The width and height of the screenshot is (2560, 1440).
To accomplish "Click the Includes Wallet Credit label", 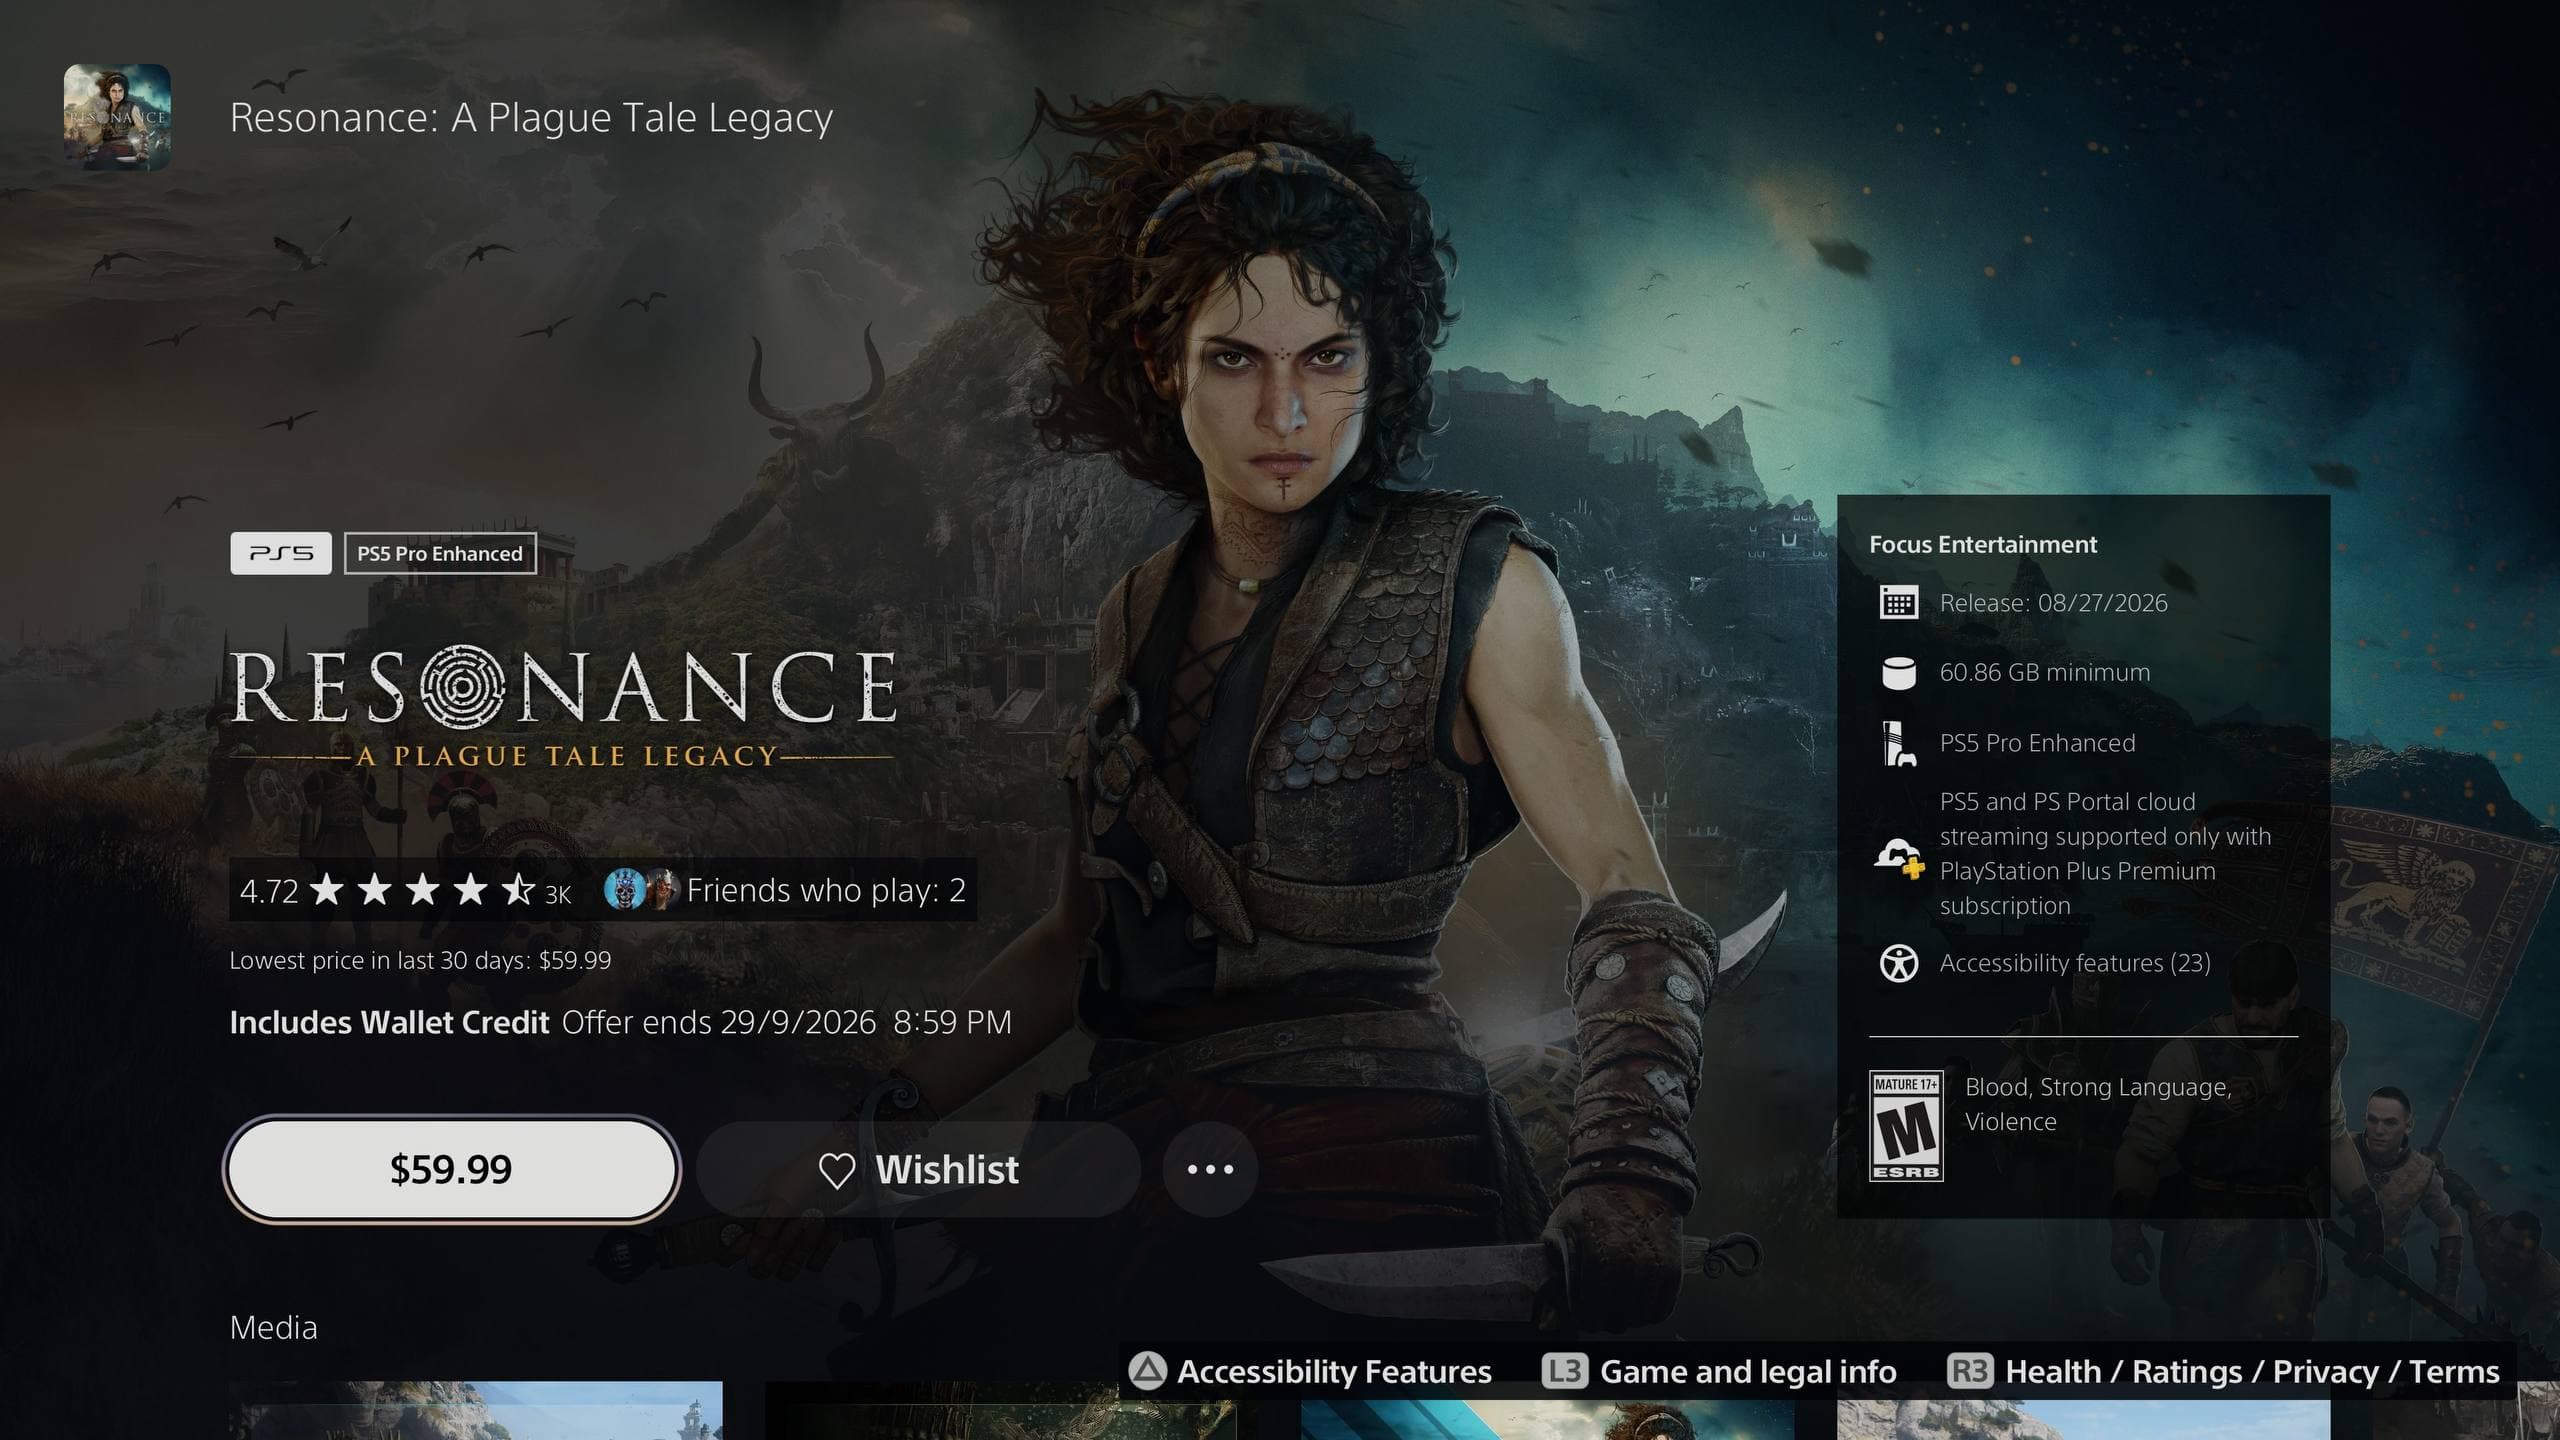I will pos(389,1022).
